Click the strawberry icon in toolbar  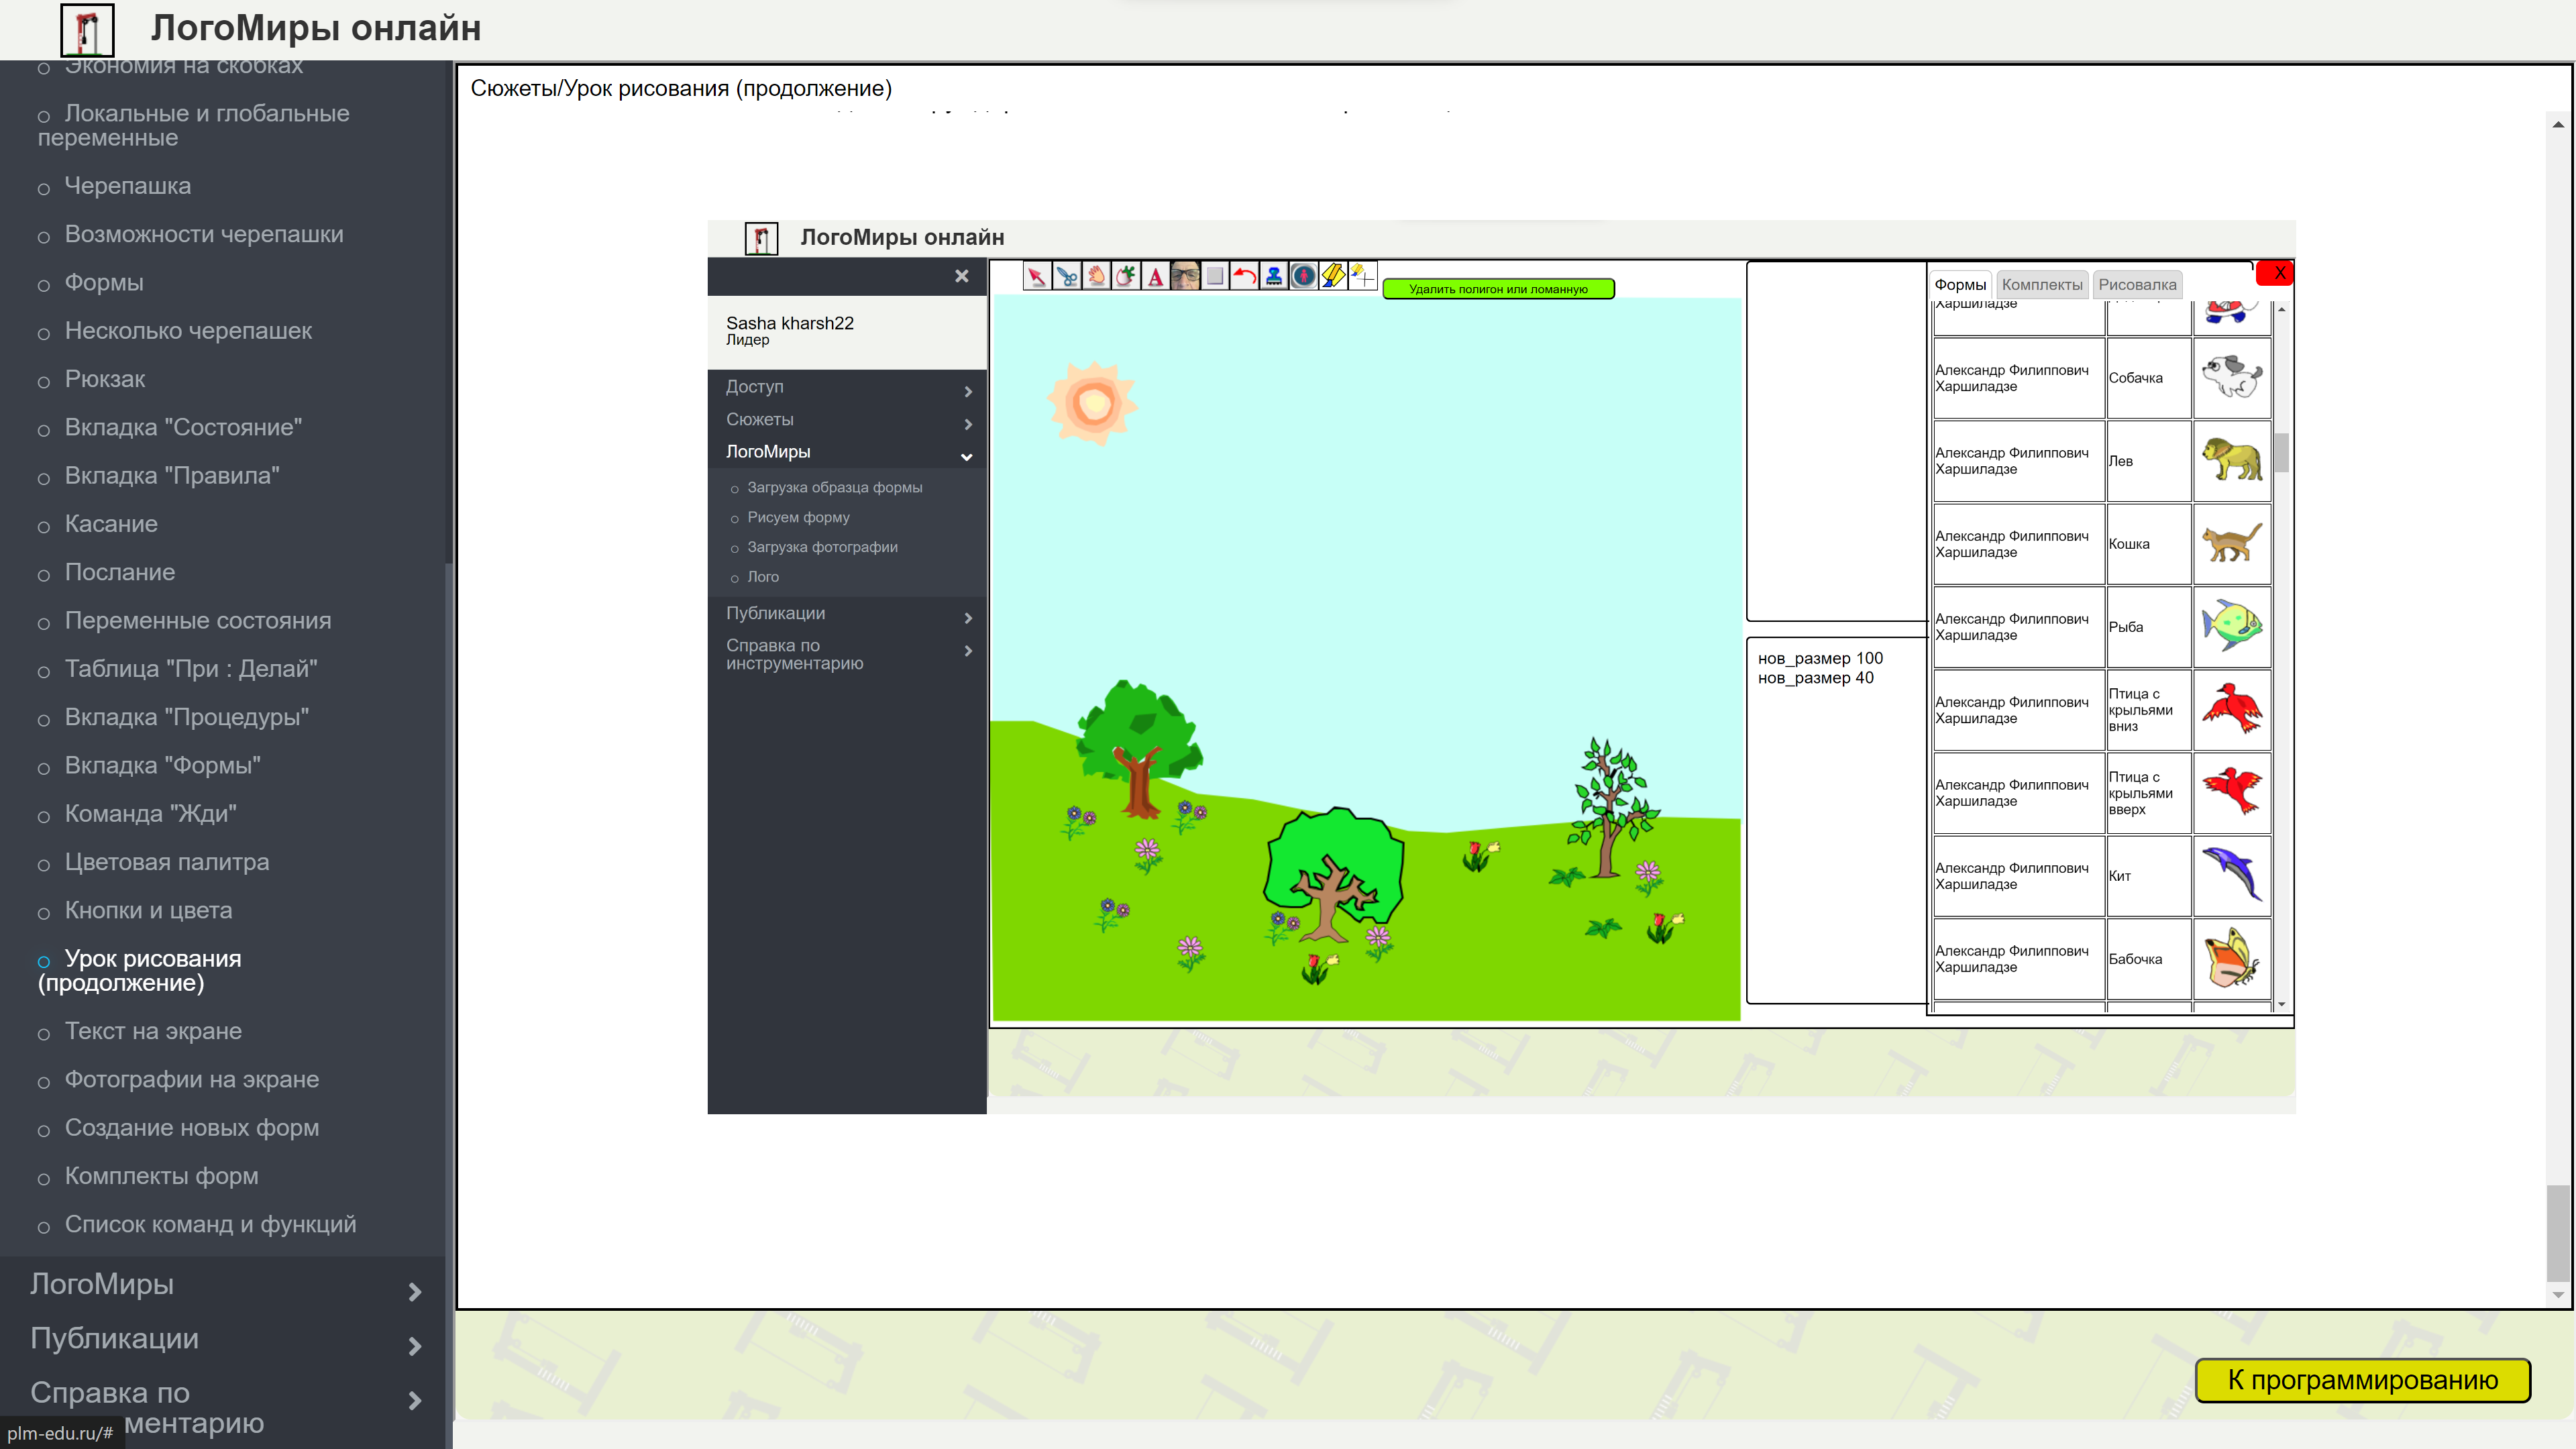[1126, 276]
